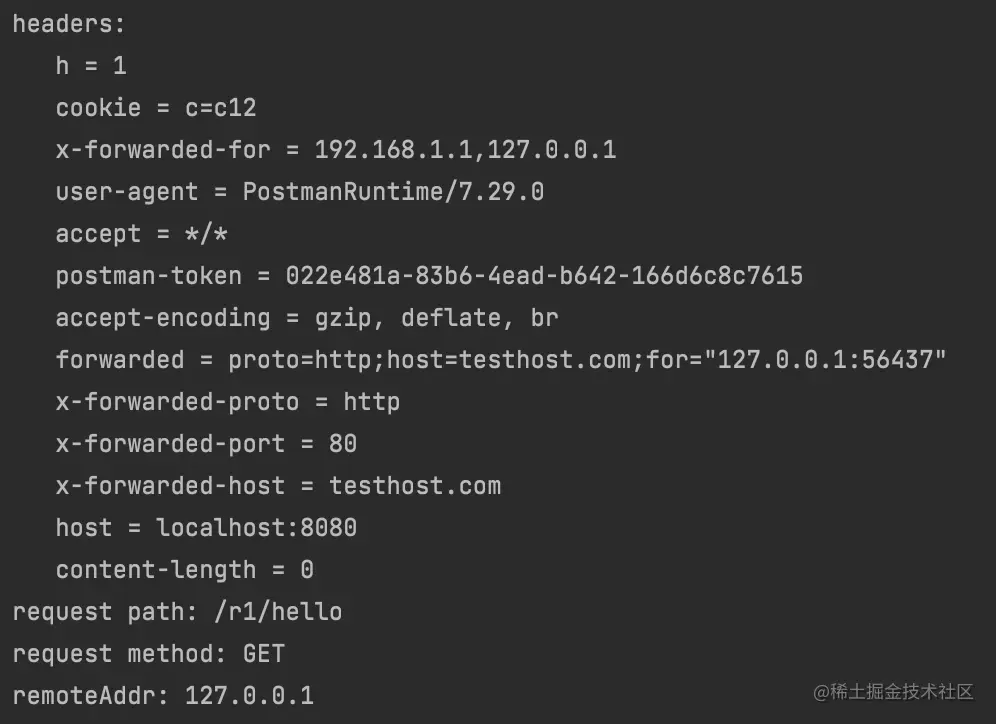The image size is (996, 724).
Task: Click the 'postman-token' header key name
Action: (149, 276)
